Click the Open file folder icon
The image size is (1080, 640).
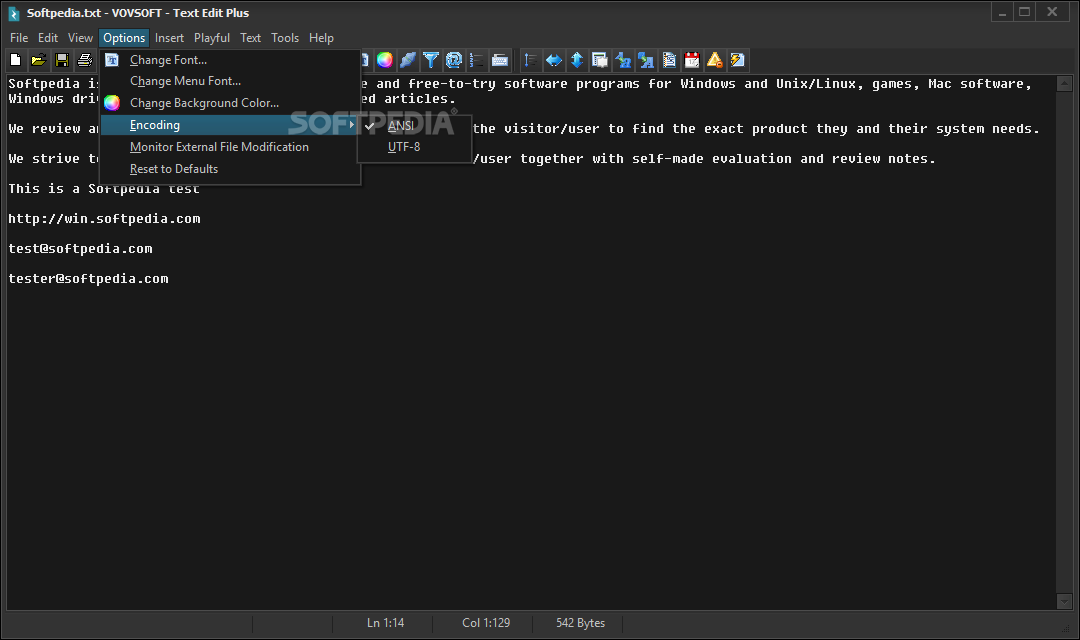(x=39, y=61)
